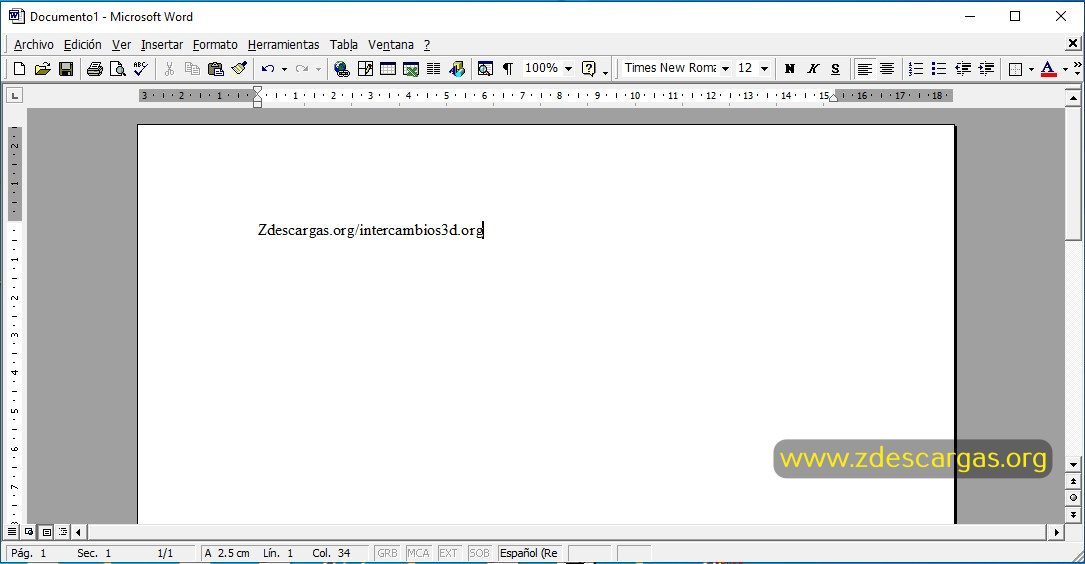Open the Insertar menu
The height and width of the screenshot is (564, 1085).
162,44
